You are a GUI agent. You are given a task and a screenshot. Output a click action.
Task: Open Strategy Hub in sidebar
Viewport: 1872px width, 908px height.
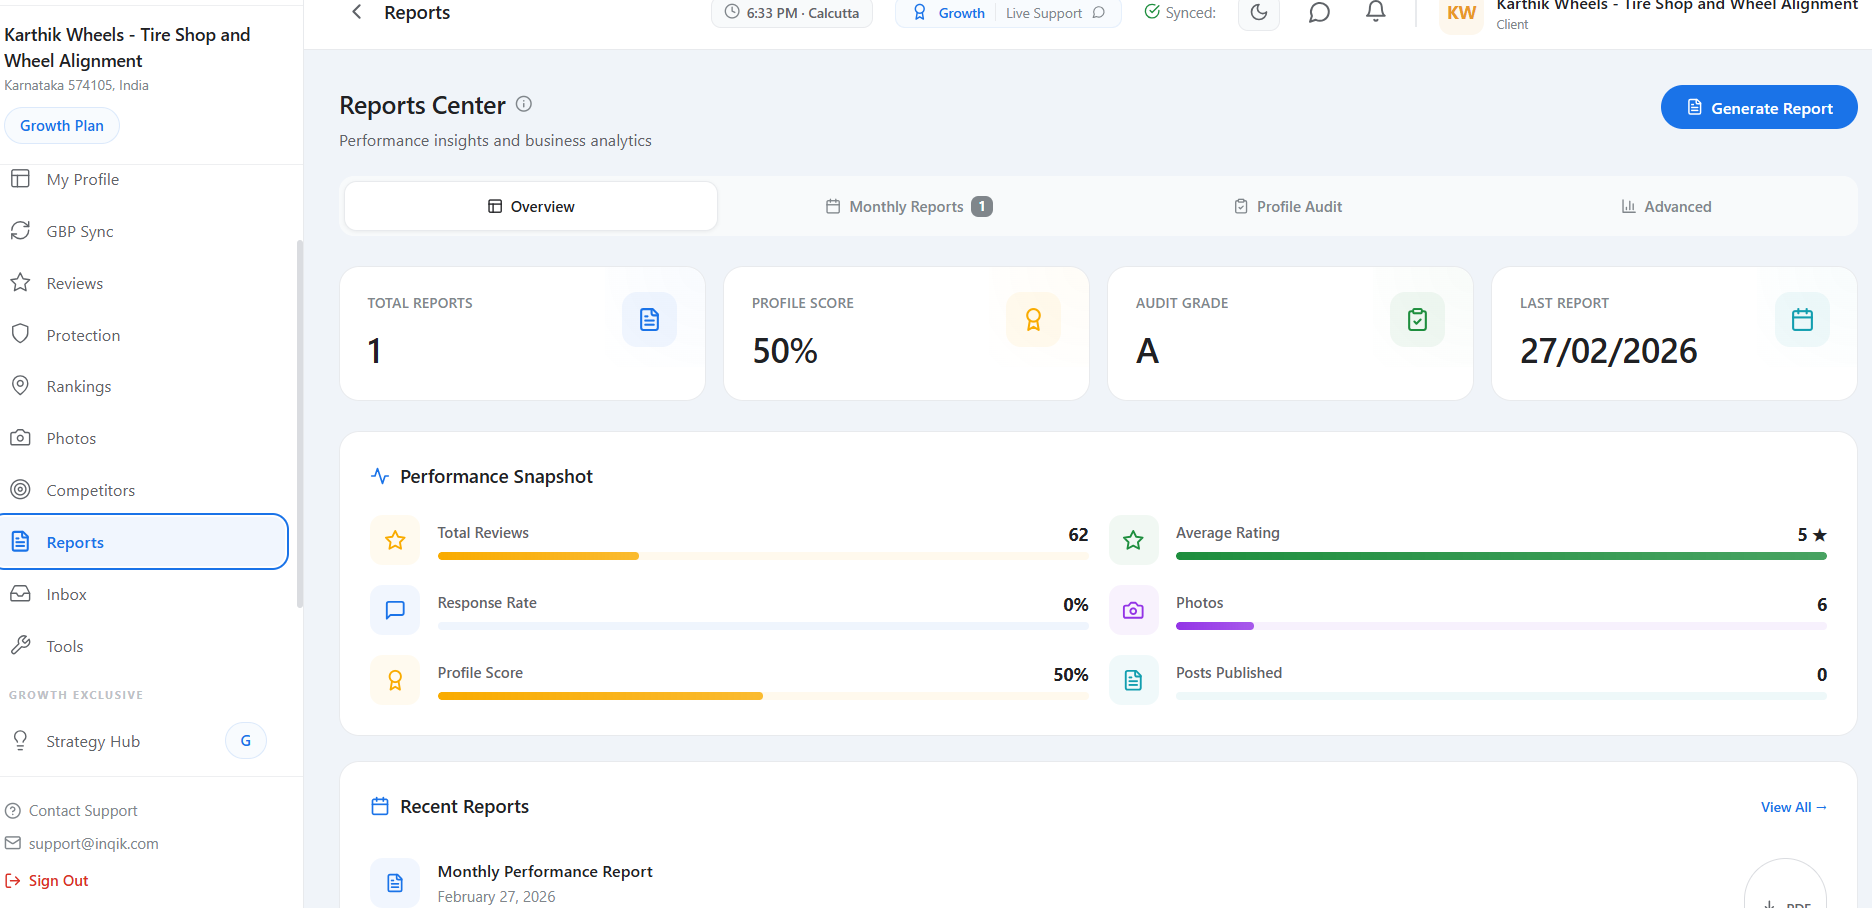click(93, 742)
